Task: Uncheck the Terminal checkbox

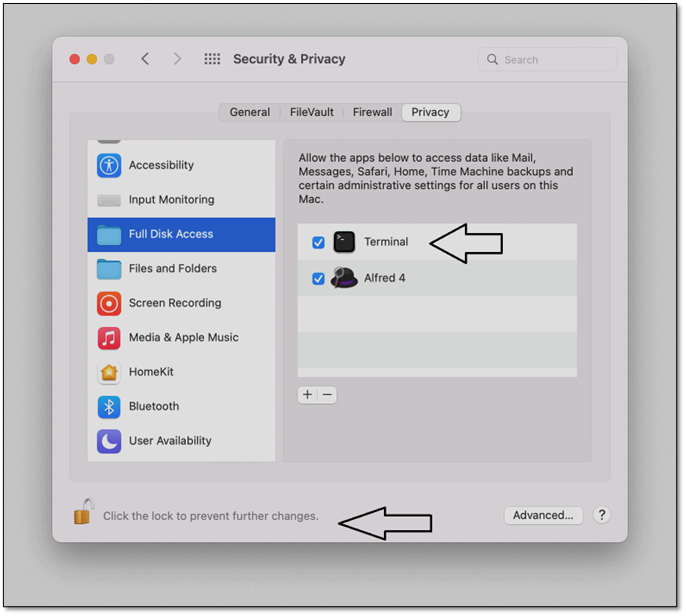Action: 318,242
